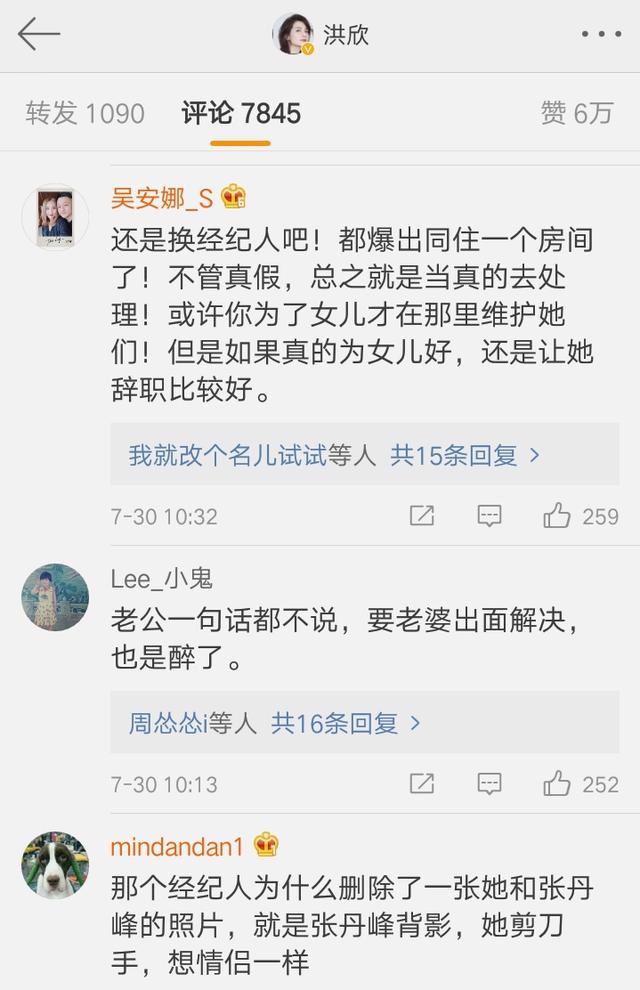Tap the reply icon on 吴安娜_S's comment
The height and width of the screenshot is (990, 640).
coord(489,516)
